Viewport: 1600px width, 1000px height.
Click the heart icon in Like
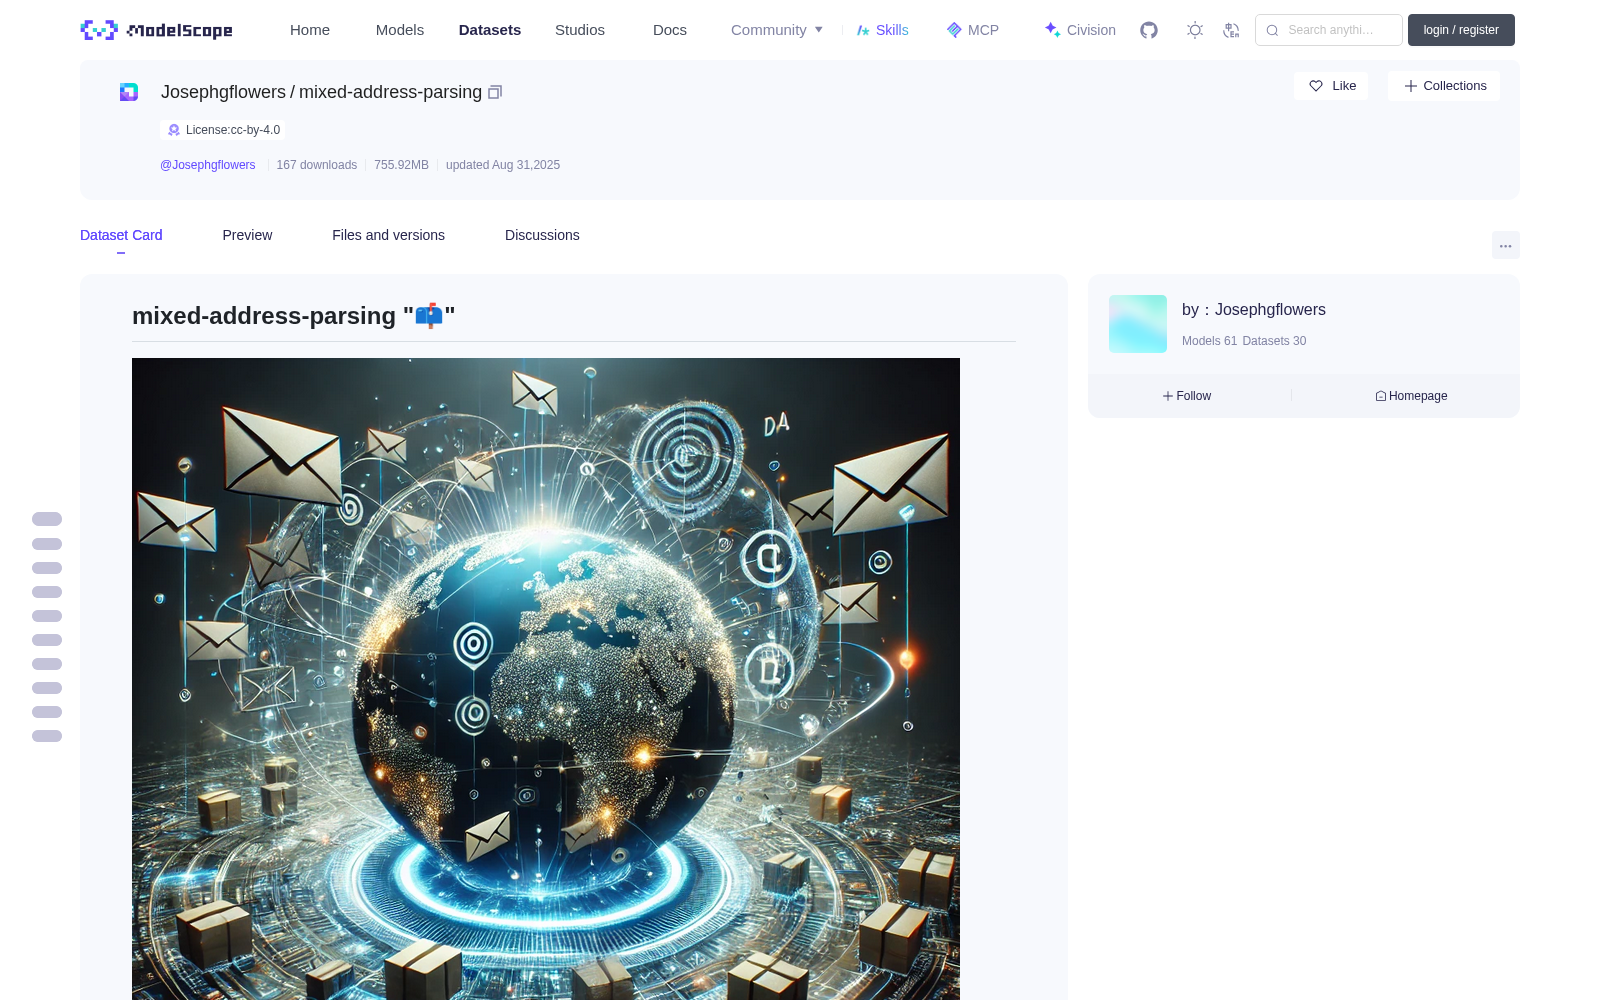coord(1316,86)
